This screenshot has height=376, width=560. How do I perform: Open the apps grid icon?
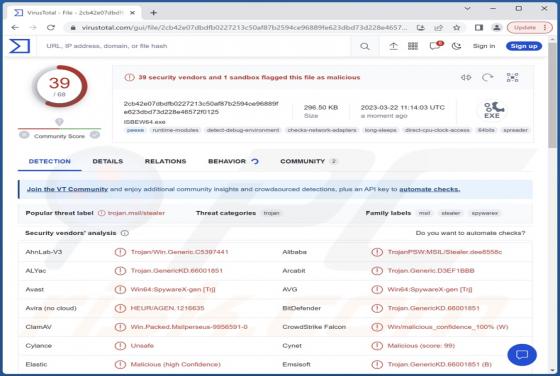[x=413, y=46]
